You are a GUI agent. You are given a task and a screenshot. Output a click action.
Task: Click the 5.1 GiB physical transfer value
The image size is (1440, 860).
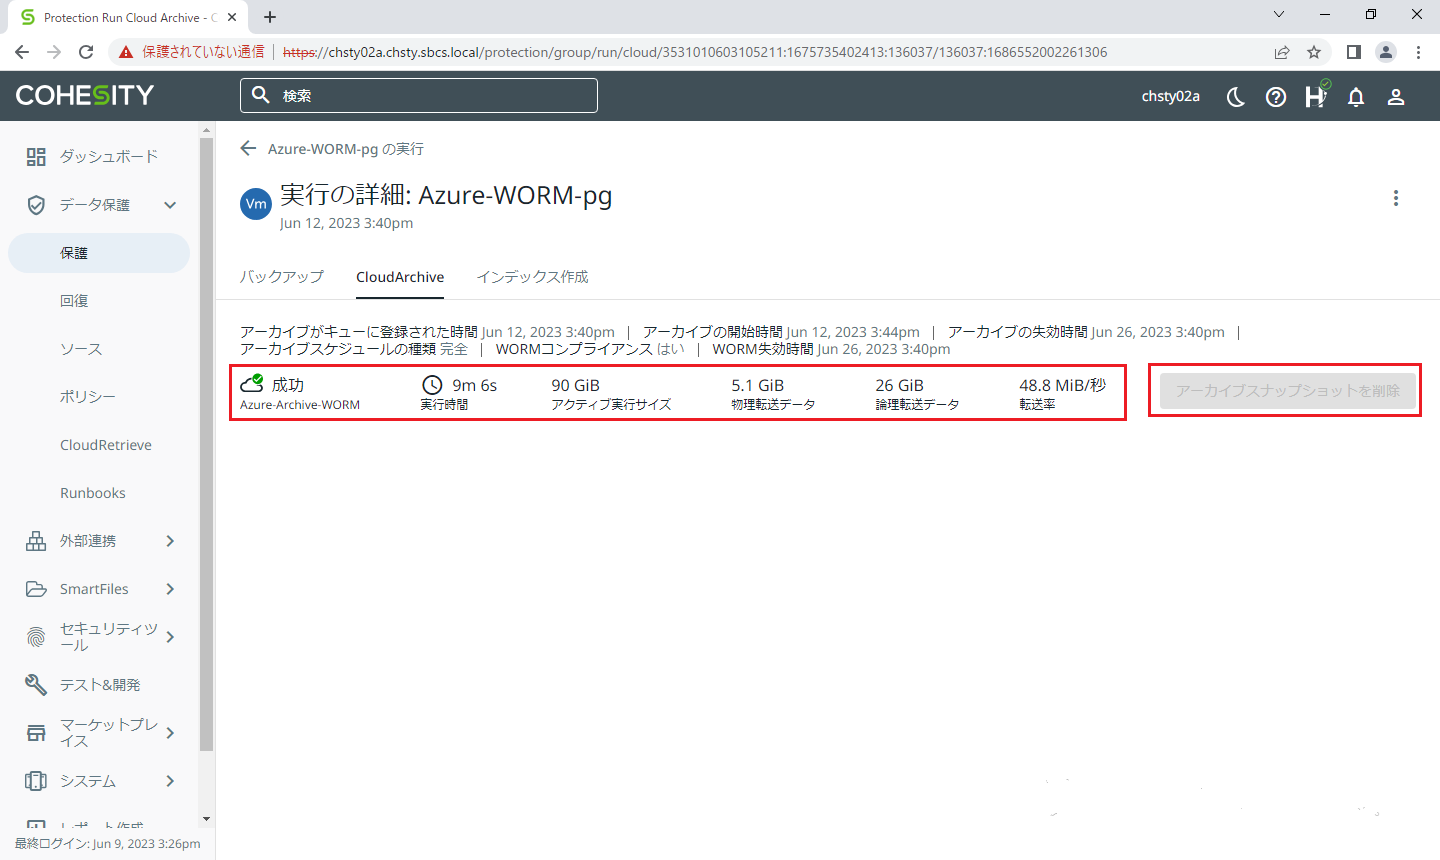pyautogui.click(x=757, y=385)
